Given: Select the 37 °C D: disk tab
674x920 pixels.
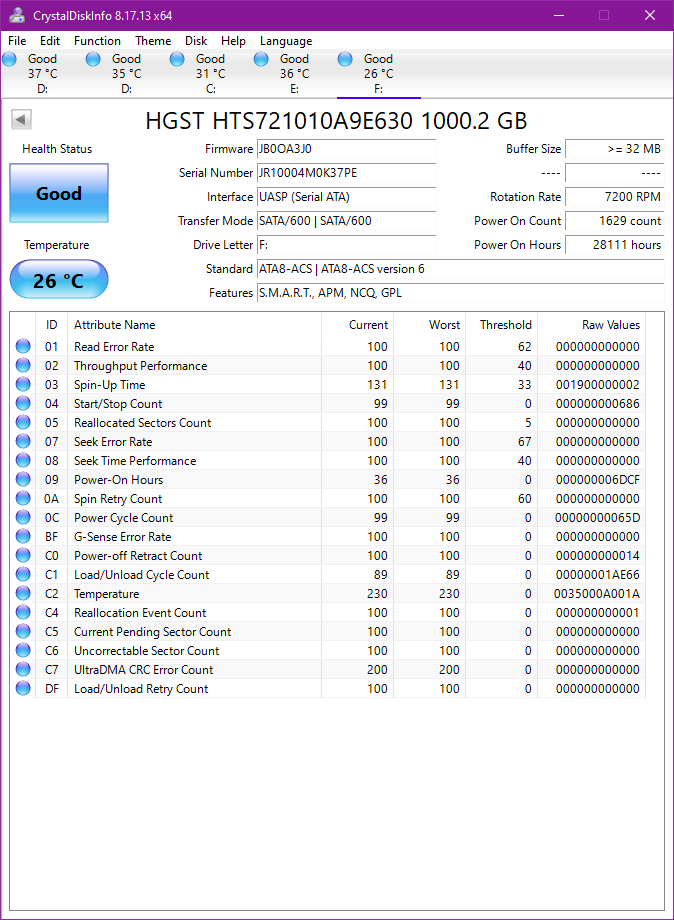Looking at the screenshot, I should pyautogui.click(x=42, y=73).
